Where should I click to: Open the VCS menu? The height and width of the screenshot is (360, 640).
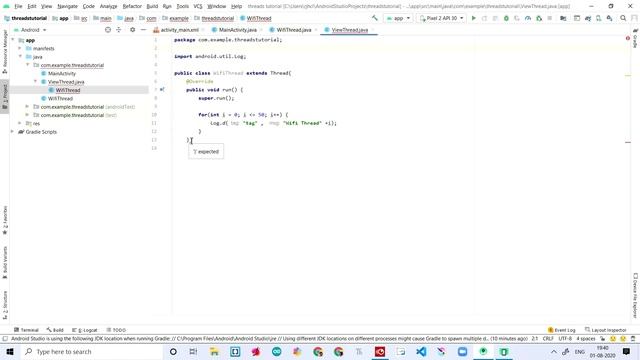198,6
